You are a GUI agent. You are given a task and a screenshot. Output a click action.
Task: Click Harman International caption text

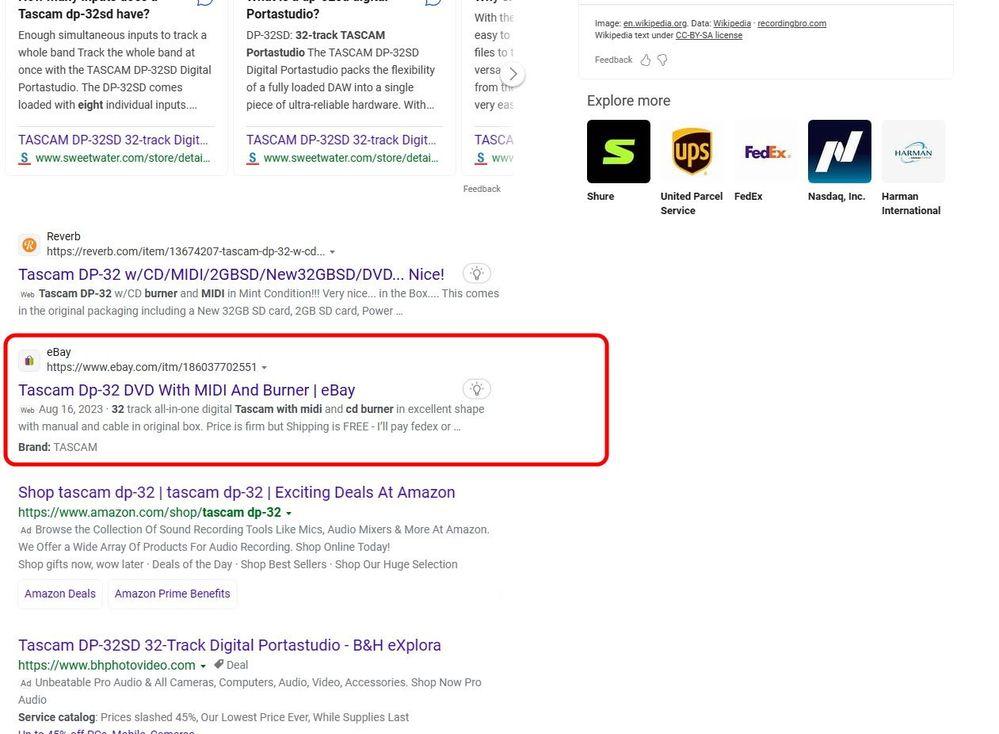tap(910, 203)
